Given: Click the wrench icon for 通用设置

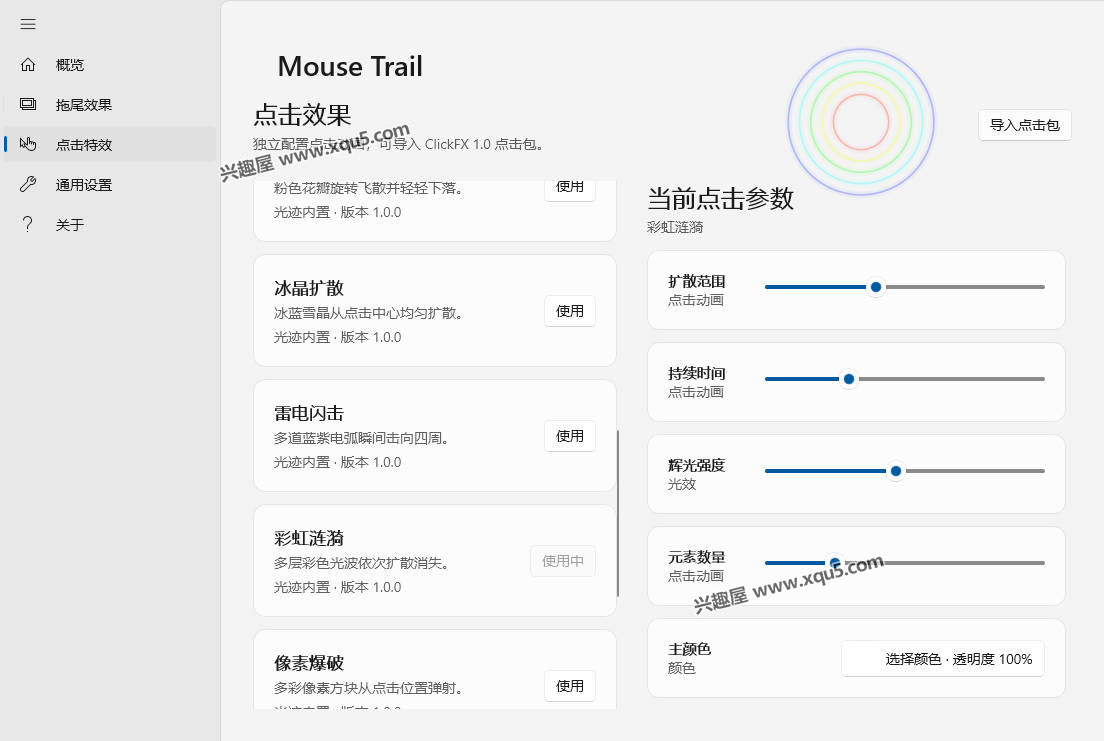Looking at the screenshot, I should (28, 185).
